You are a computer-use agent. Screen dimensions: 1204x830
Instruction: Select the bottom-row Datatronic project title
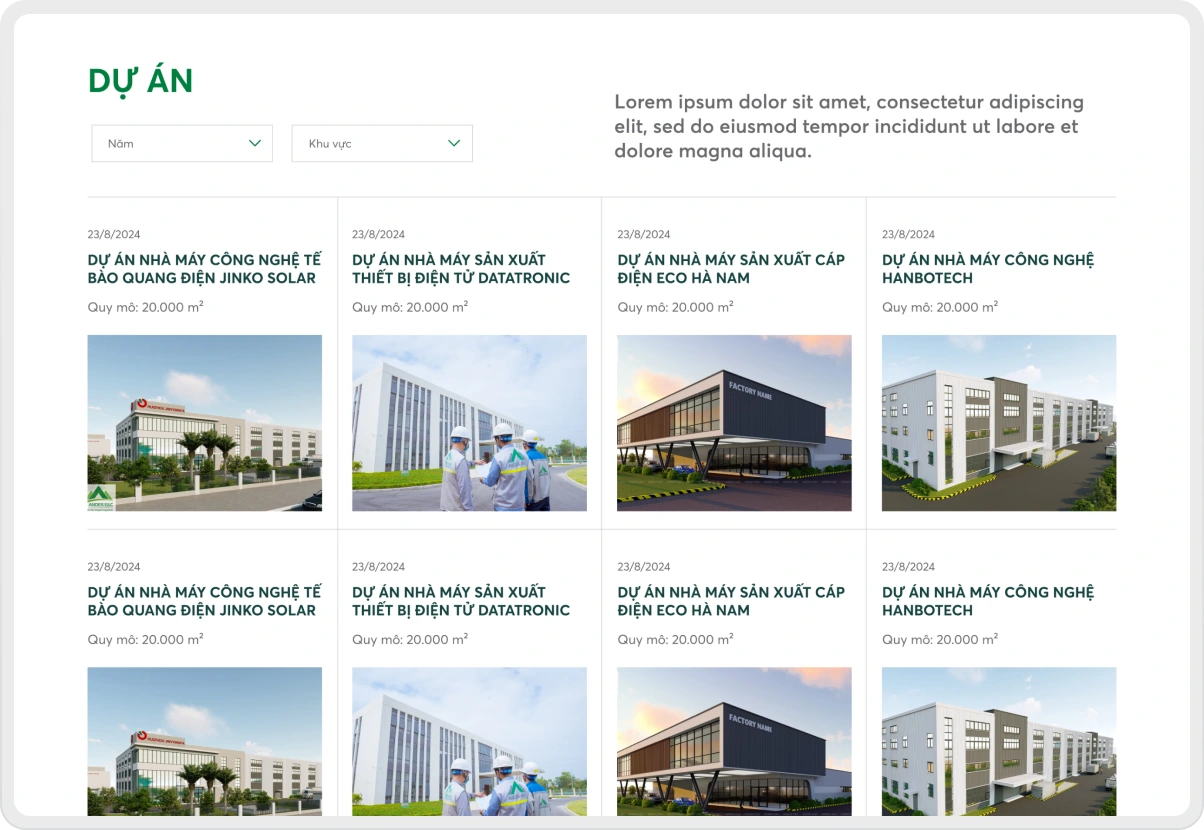[461, 601]
